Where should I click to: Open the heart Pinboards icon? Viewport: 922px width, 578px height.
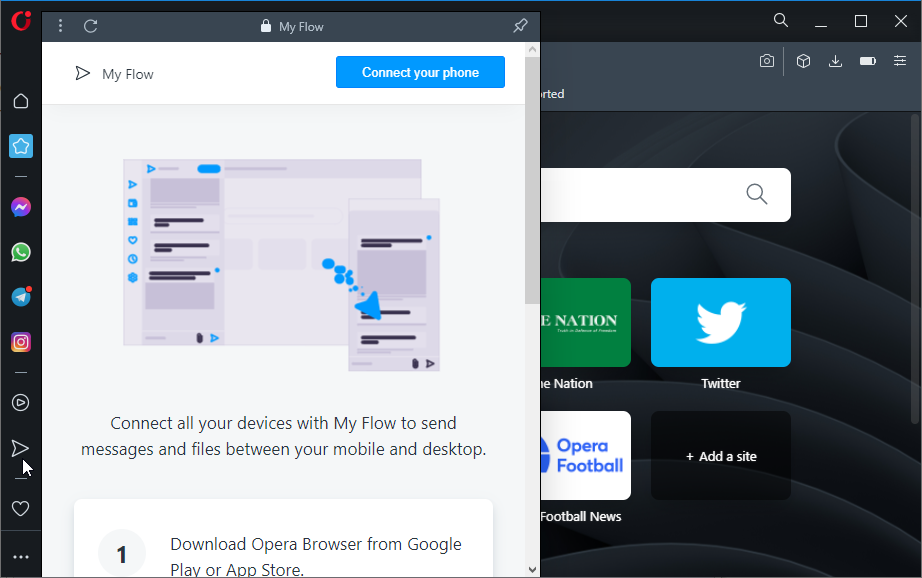click(x=21, y=508)
